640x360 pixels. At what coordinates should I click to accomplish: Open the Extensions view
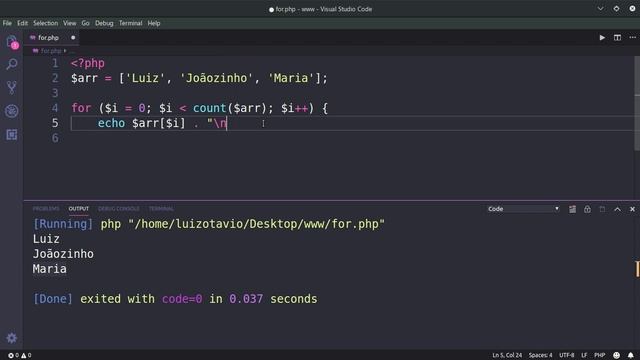pos(11,135)
